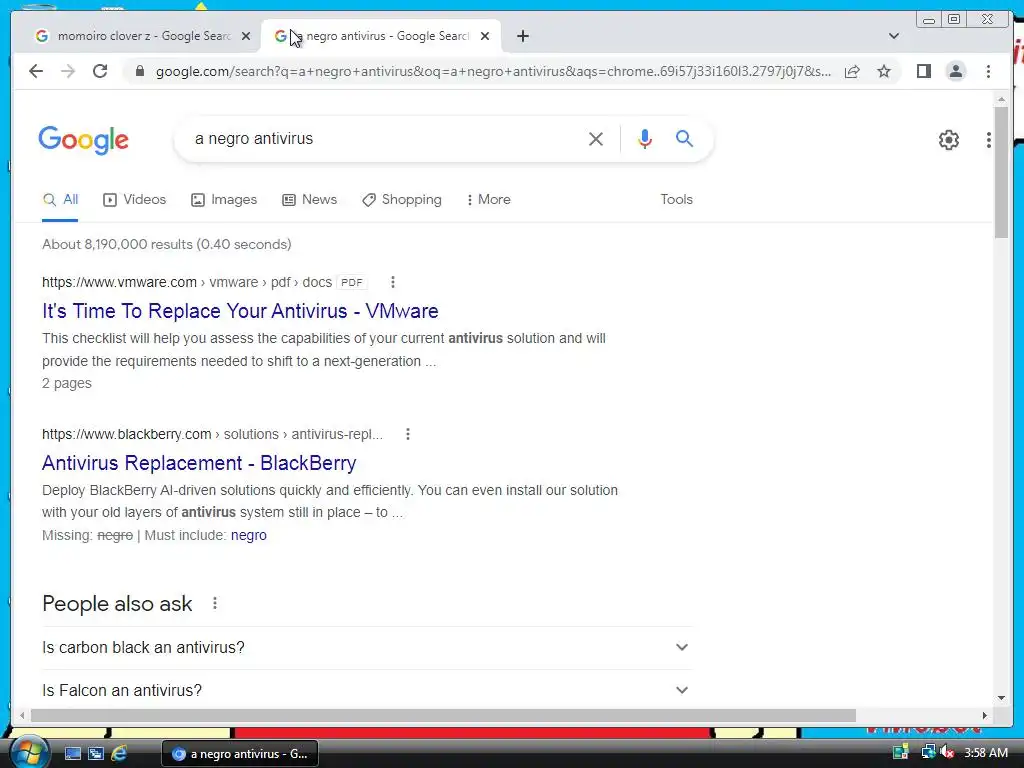
Task: Click the vertical scrollbar thumb
Action: (1001, 172)
